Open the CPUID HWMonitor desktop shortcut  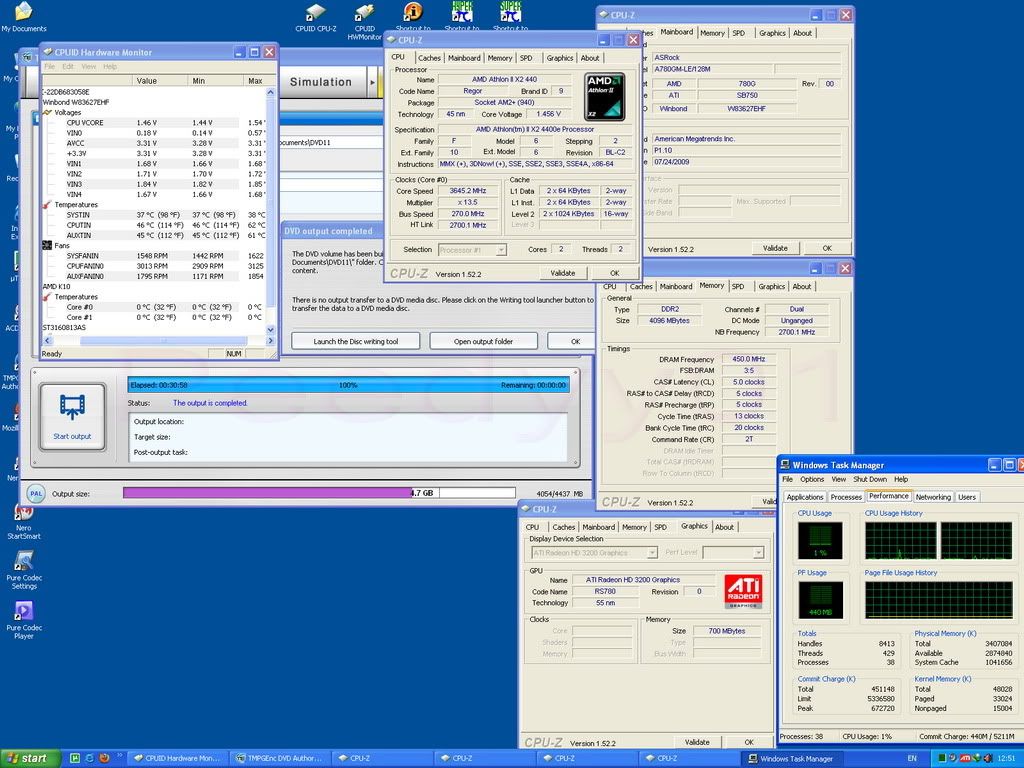[364, 21]
